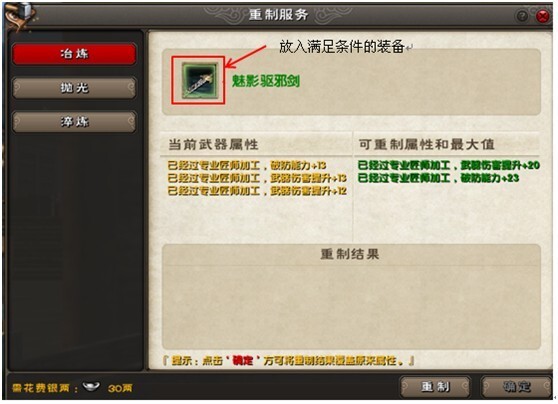Click the 30两 silver cost value

[x=120, y=388]
